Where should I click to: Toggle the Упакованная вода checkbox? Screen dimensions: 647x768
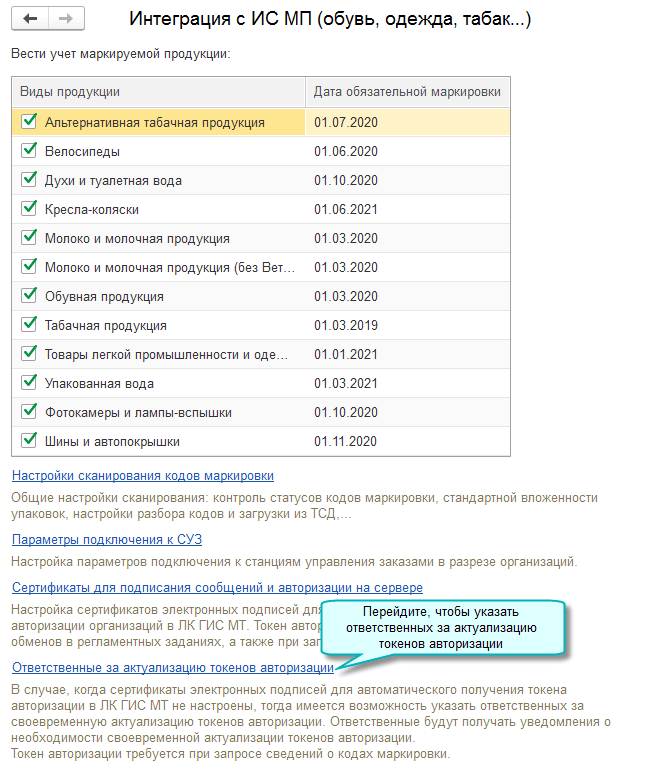pos(29,382)
